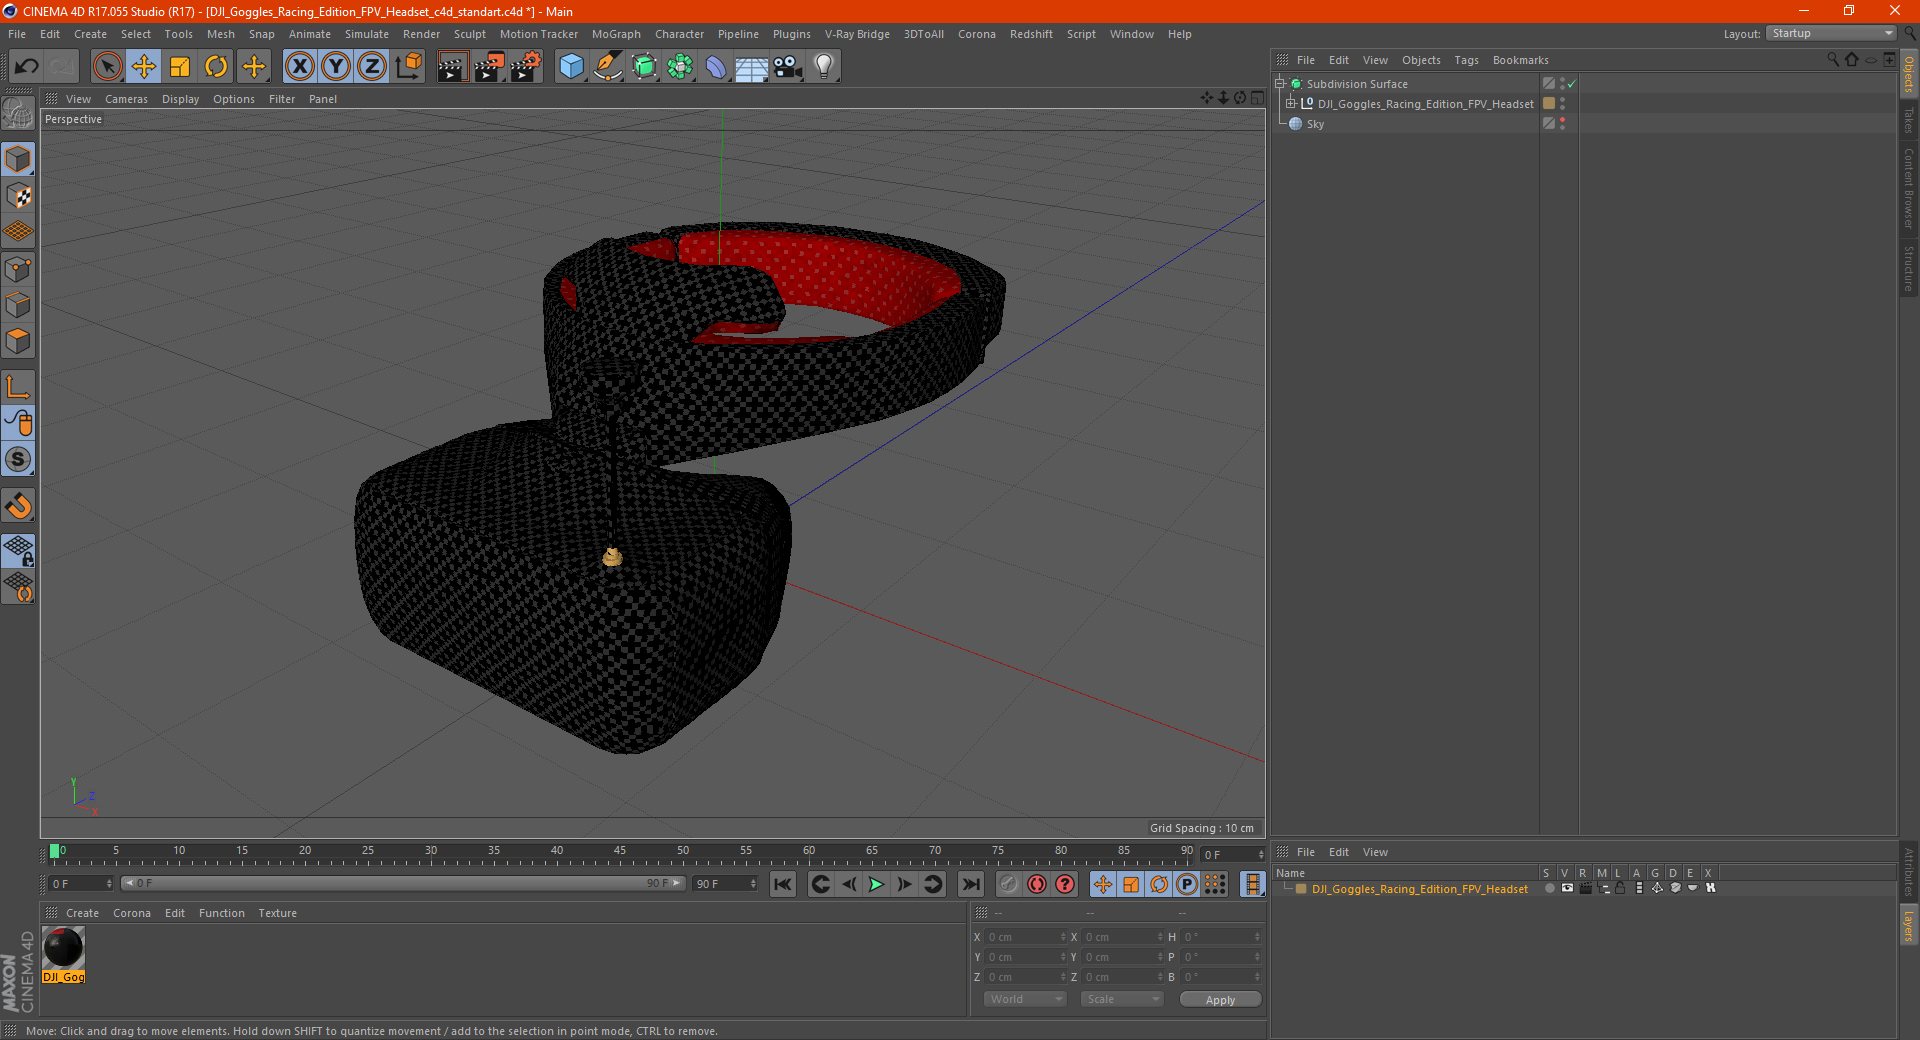Switch to Texture mode
This screenshot has width=1920, height=1040.
(18, 196)
